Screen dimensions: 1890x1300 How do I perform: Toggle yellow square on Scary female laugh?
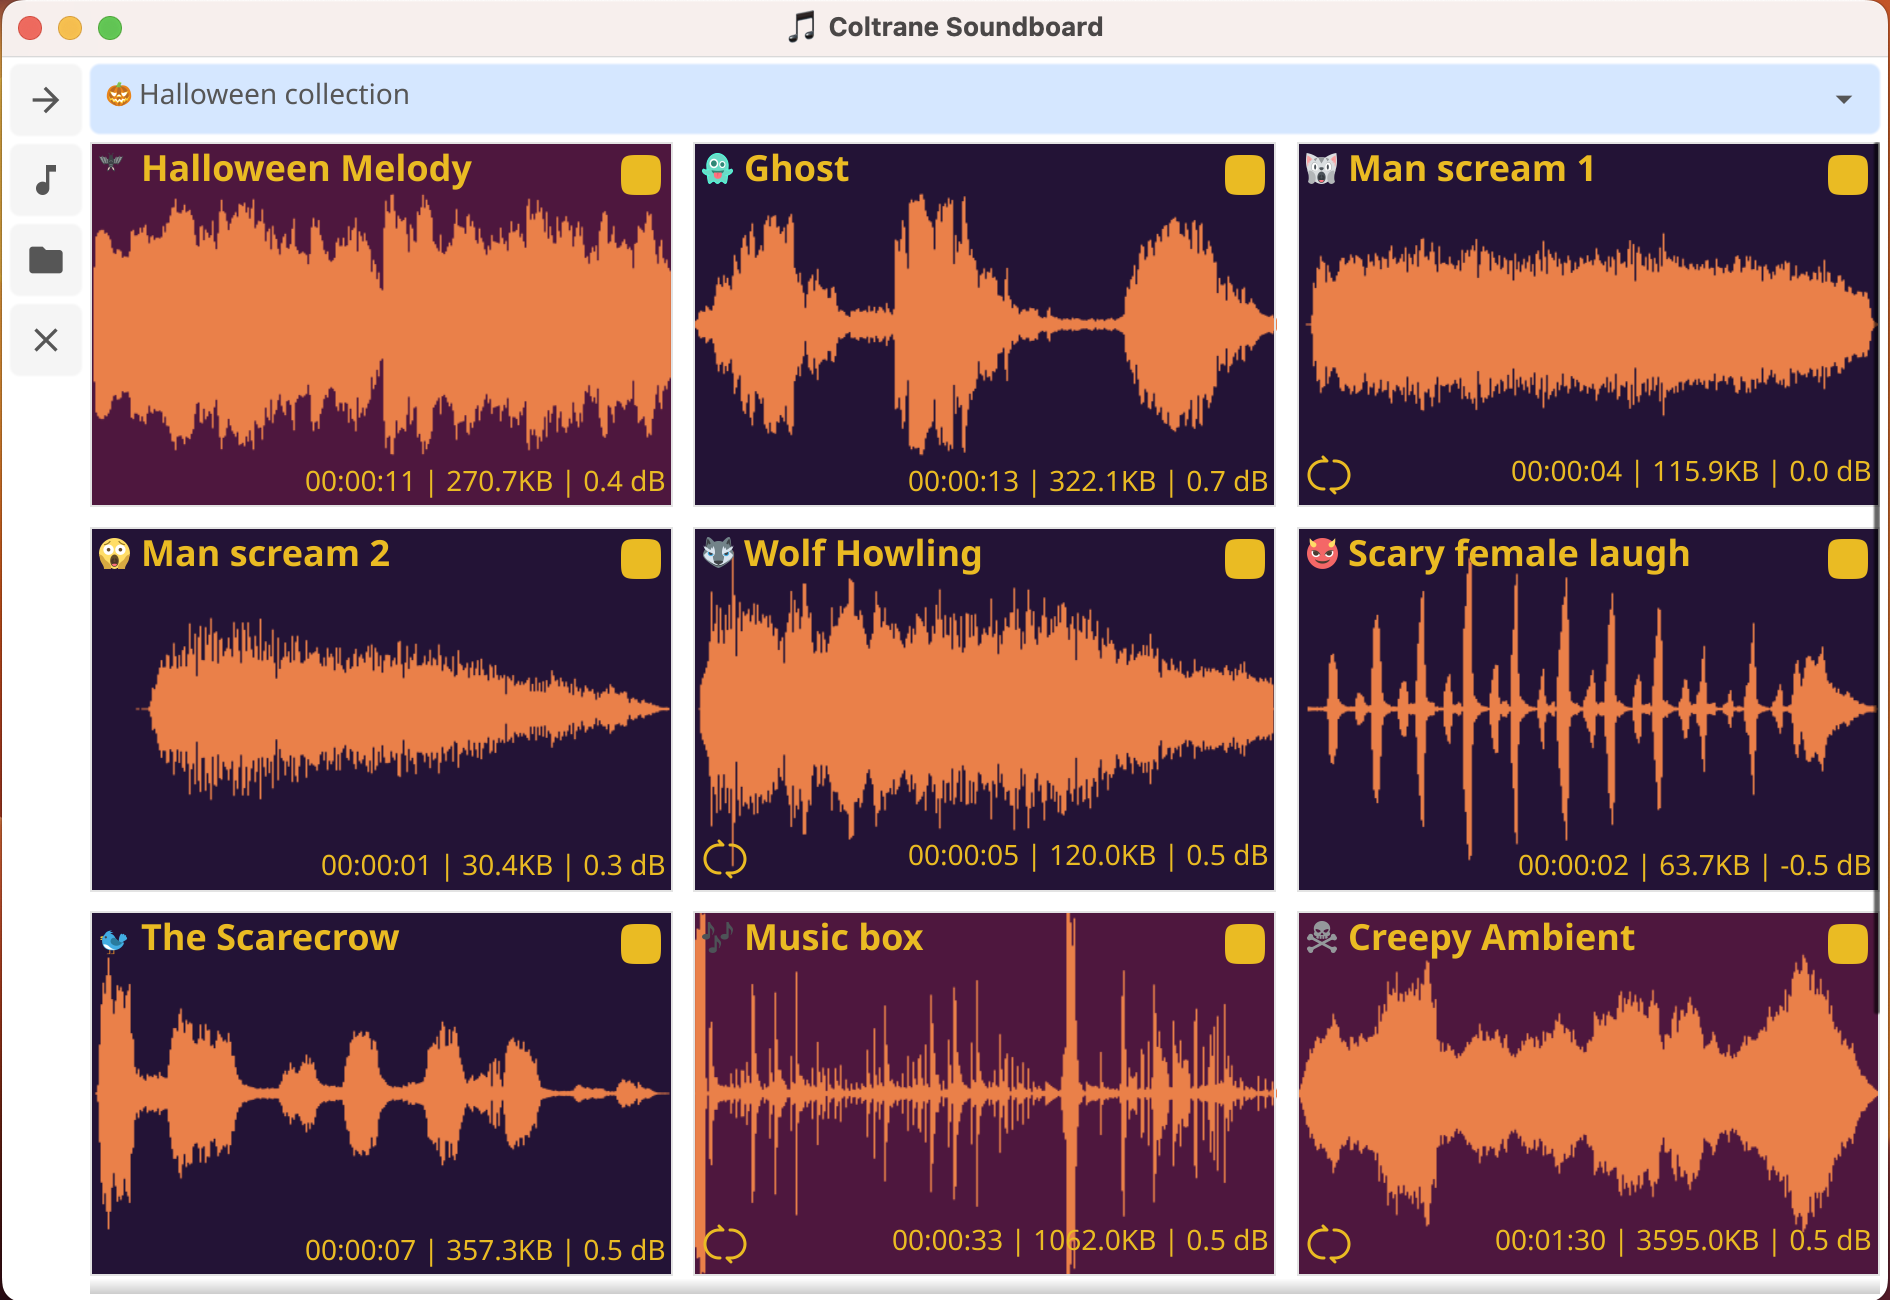click(x=1847, y=559)
